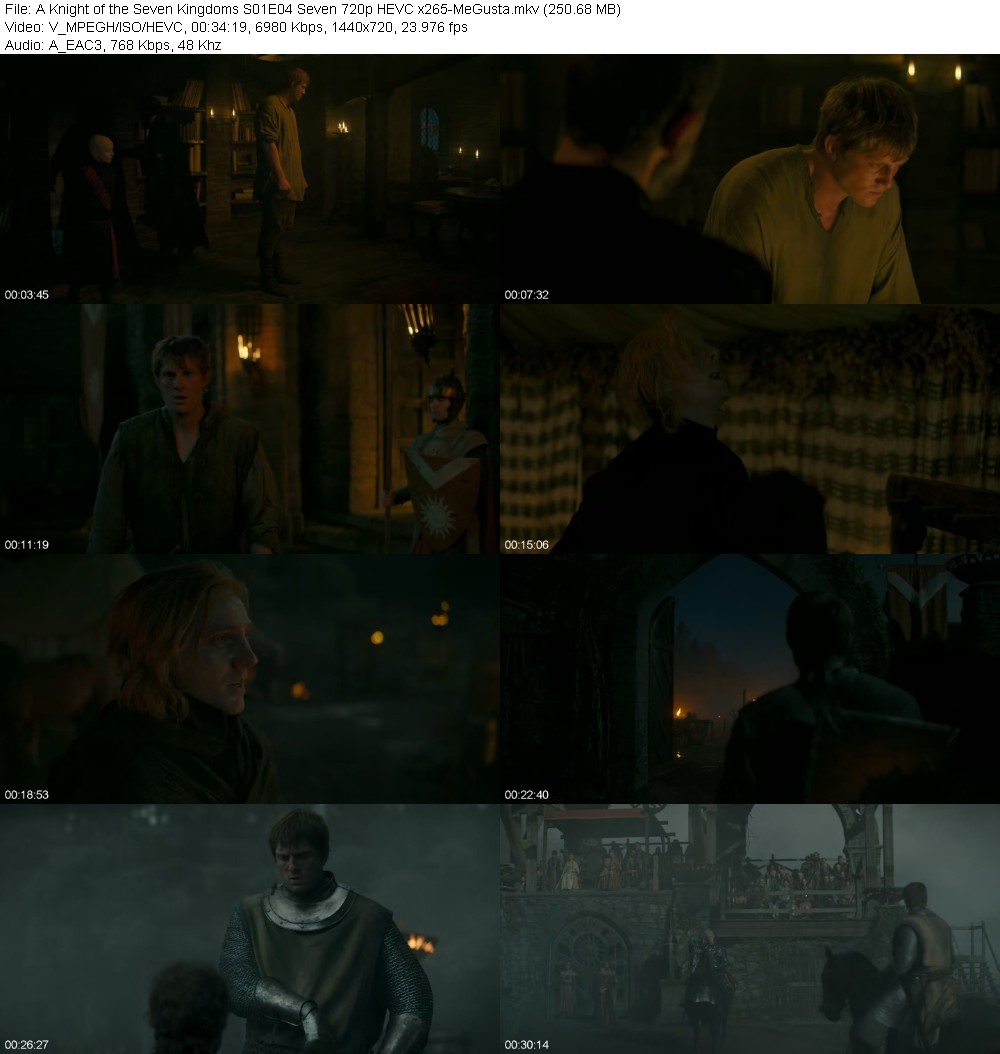Click the thumbnail frame stamped 00:30:14
This screenshot has width=1000, height=1054.
tap(750, 929)
